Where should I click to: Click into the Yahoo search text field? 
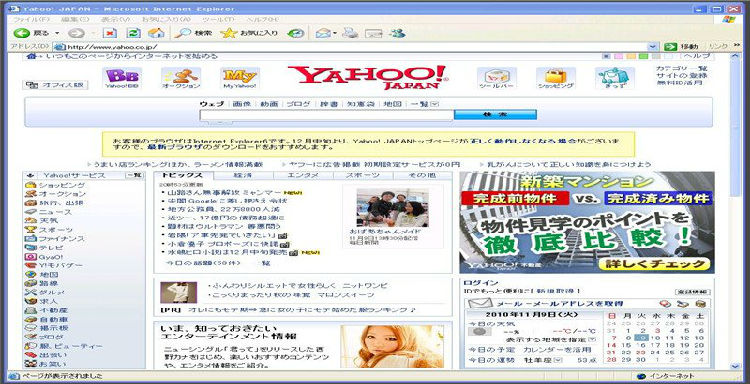click(x=327, y=115)
